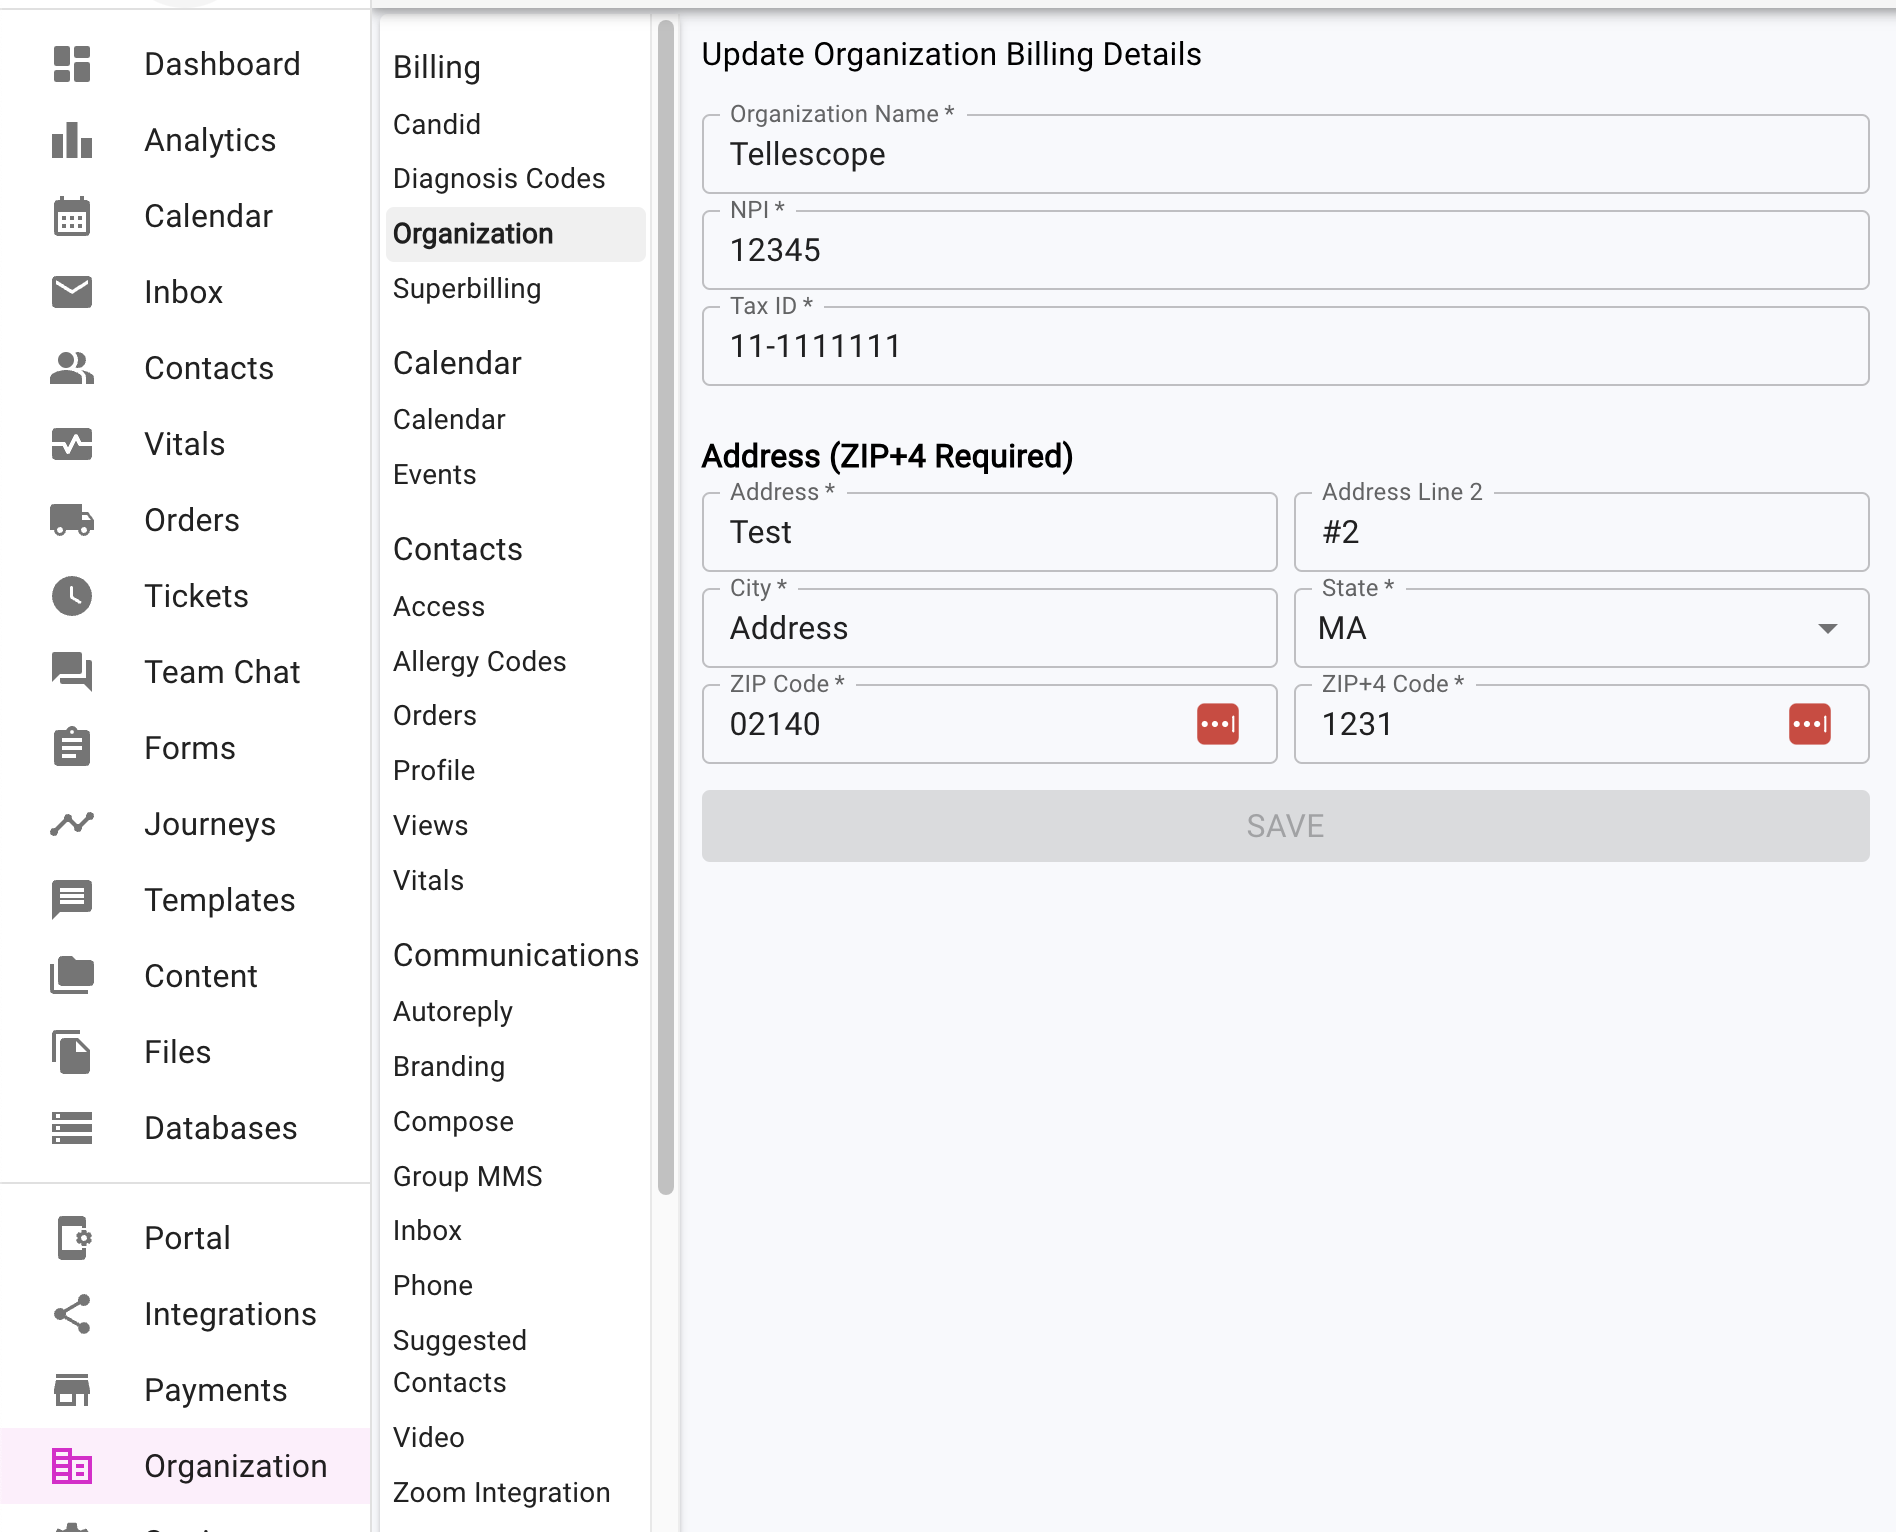Open the Inbox envelope icon
Viewport: 1896px width, 1532px height.
pyautogui.click(x=72, y=292)
